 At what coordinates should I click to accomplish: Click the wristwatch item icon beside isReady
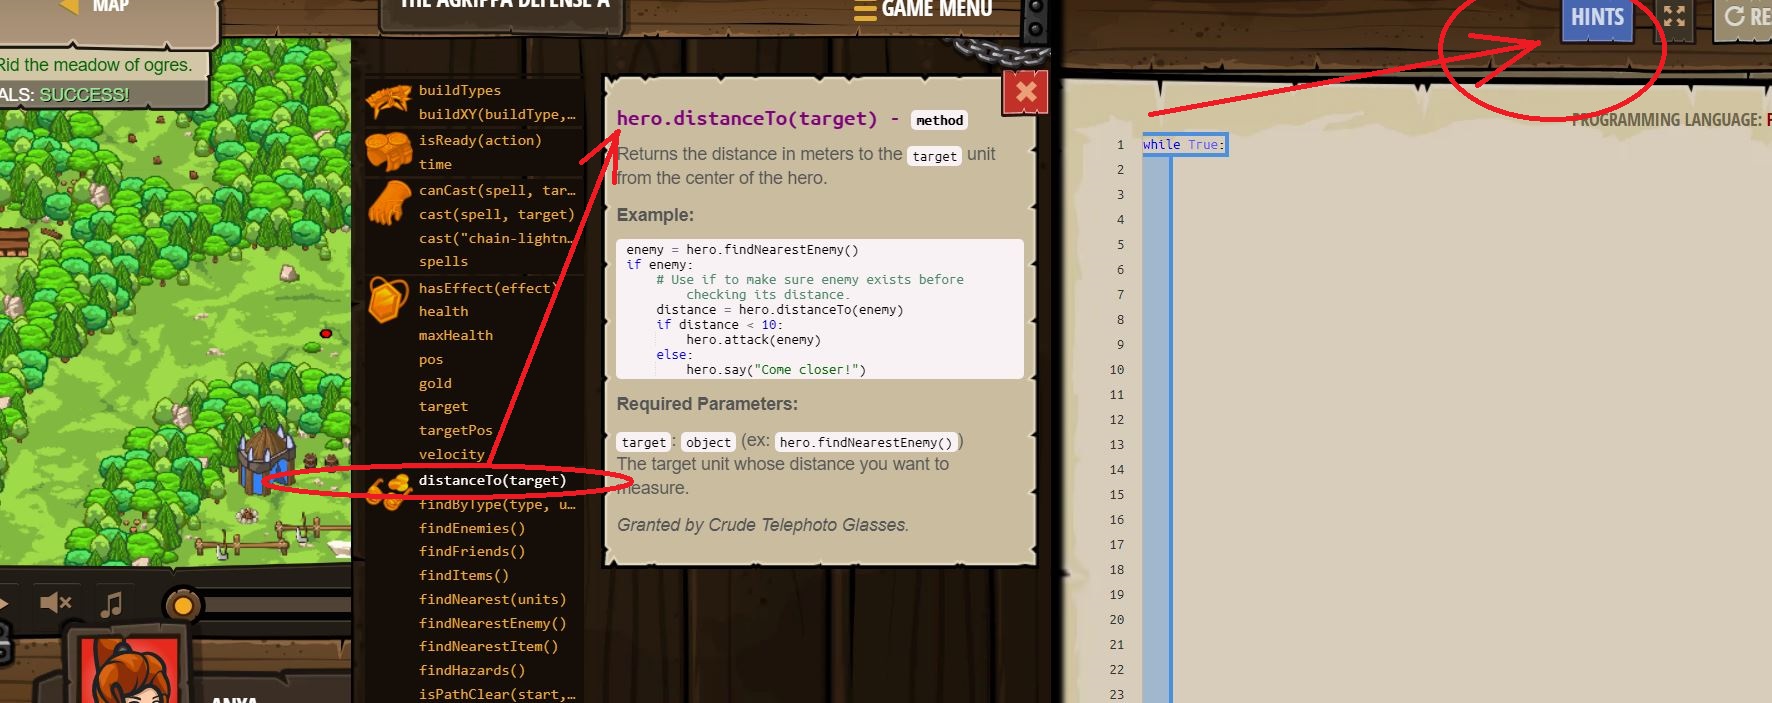coord(389,152)
